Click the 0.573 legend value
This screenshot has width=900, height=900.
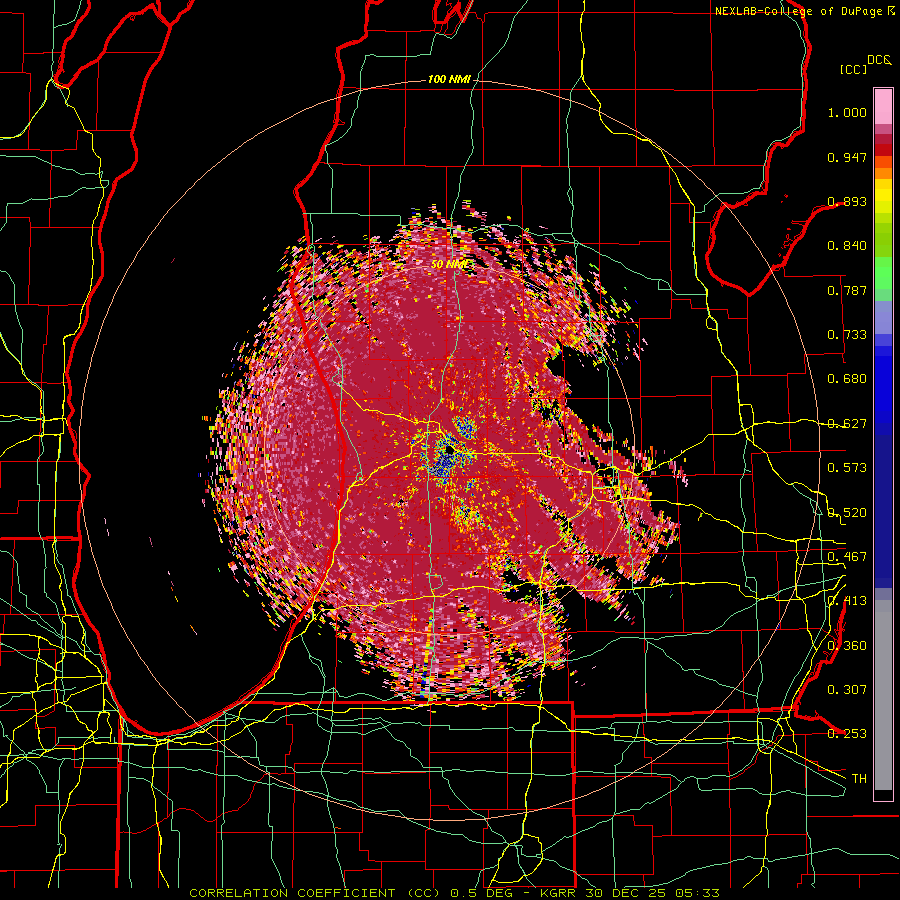click(847, 468)
